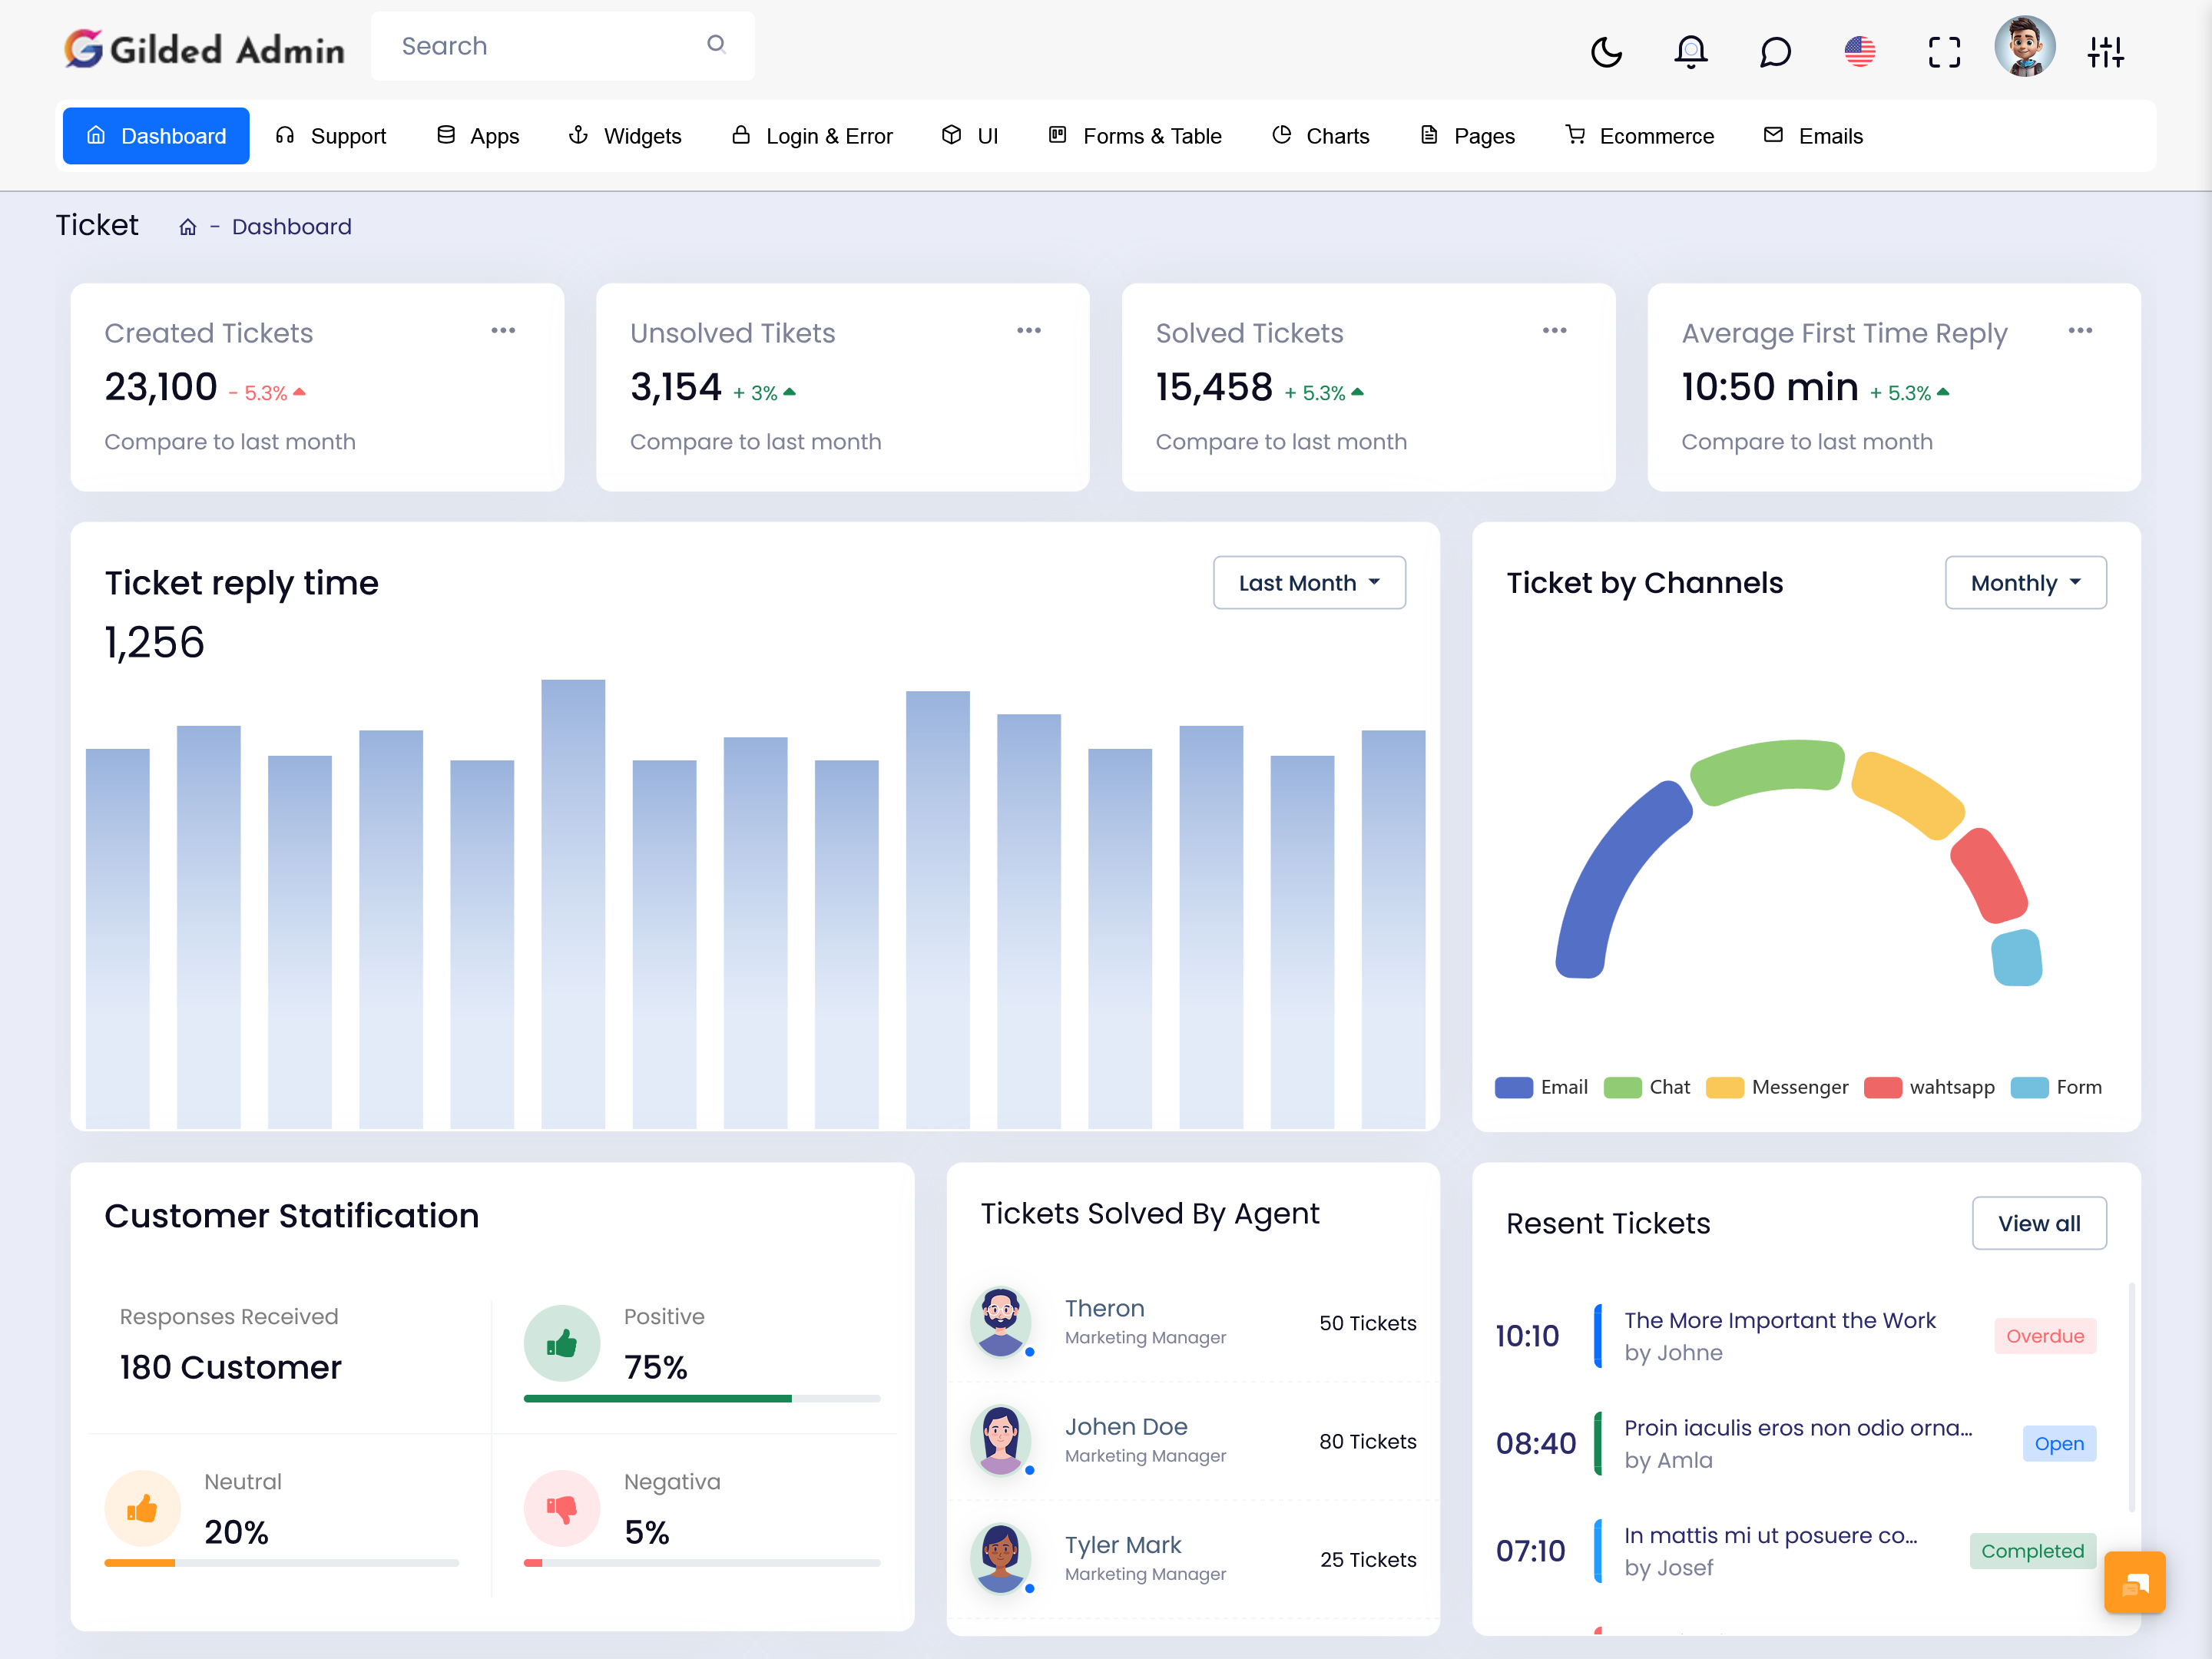Click the Gilded Admin logo
2212x1659 pixels.
[205, 48]
